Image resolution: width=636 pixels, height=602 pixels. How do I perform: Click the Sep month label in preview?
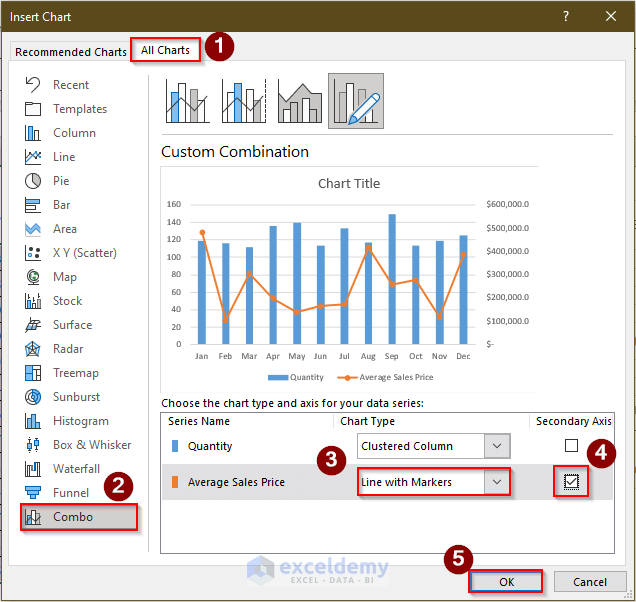click(391, 356)
